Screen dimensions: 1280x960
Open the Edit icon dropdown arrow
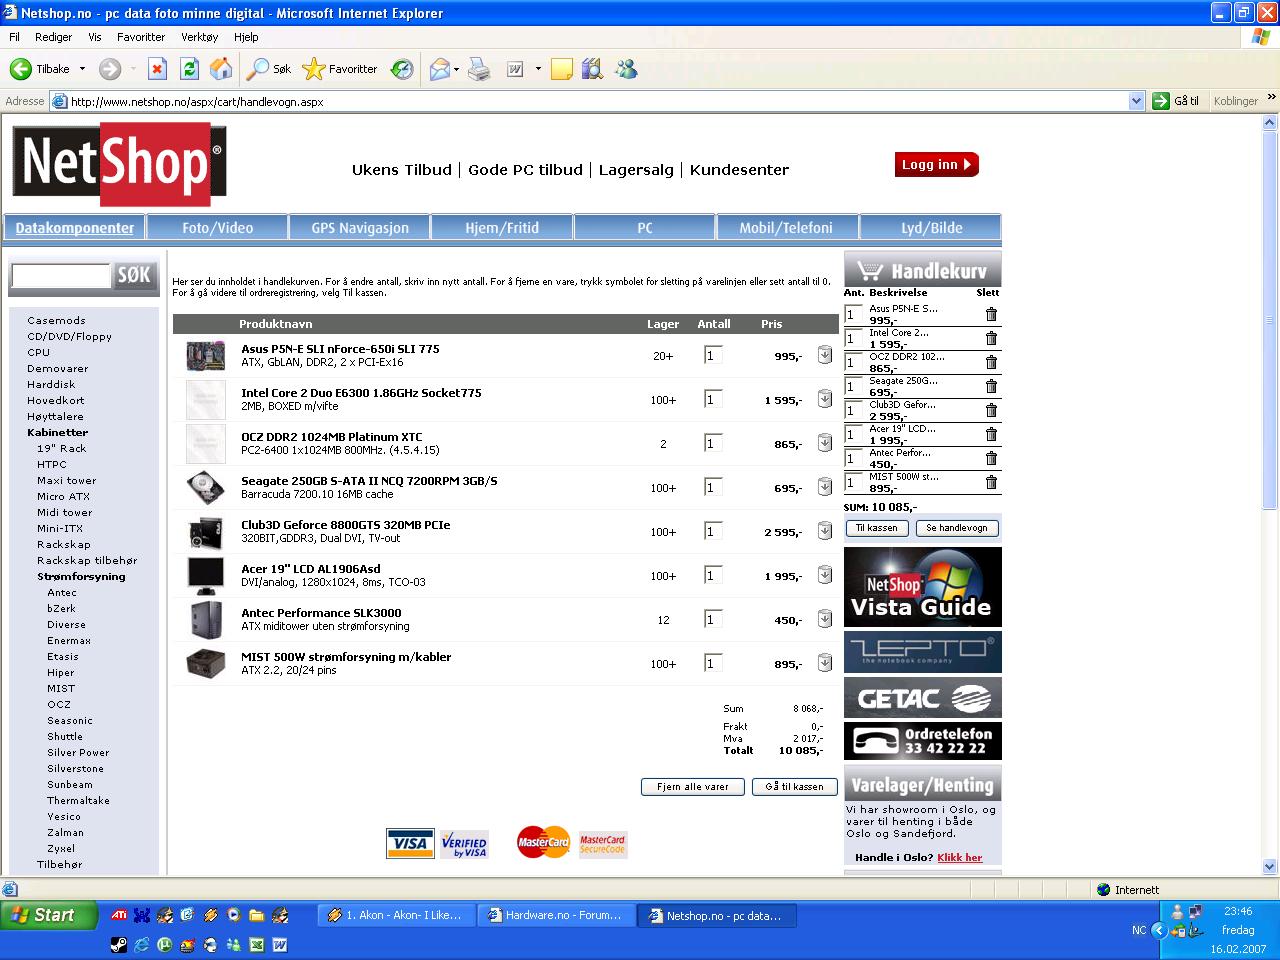pyautogui.click(x=538, y=69)
